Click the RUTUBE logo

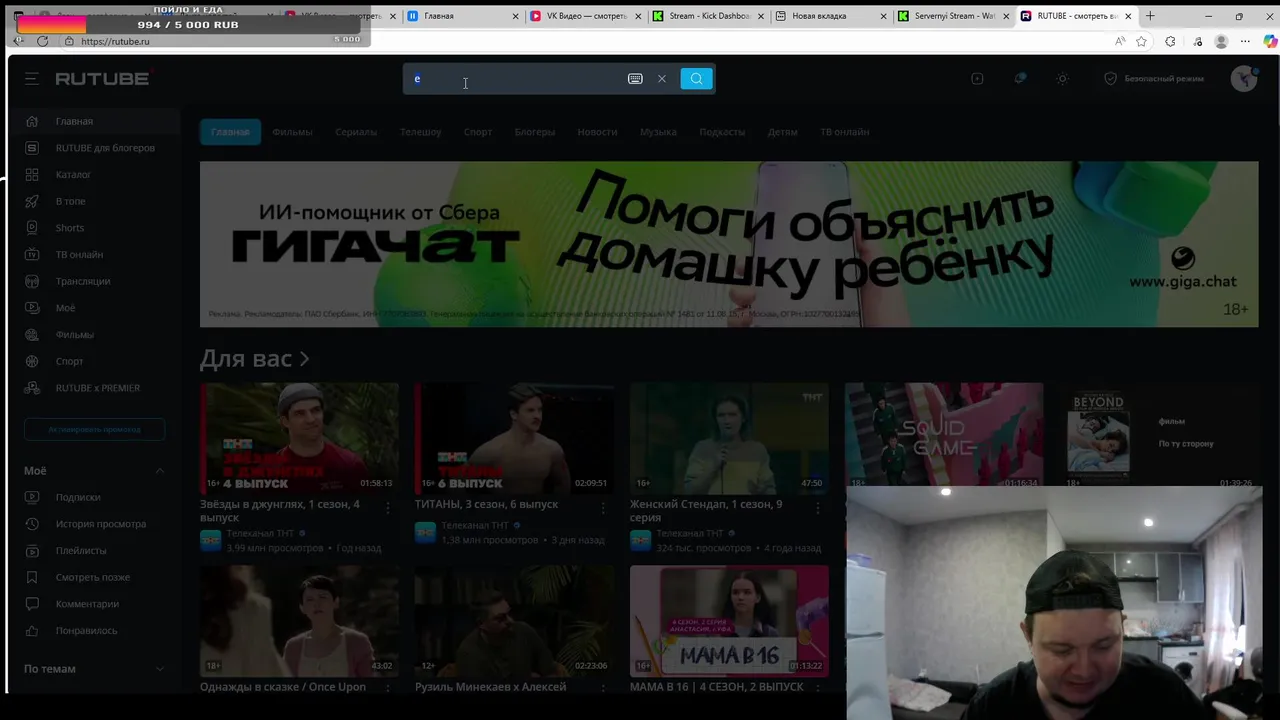pos(102,79)
